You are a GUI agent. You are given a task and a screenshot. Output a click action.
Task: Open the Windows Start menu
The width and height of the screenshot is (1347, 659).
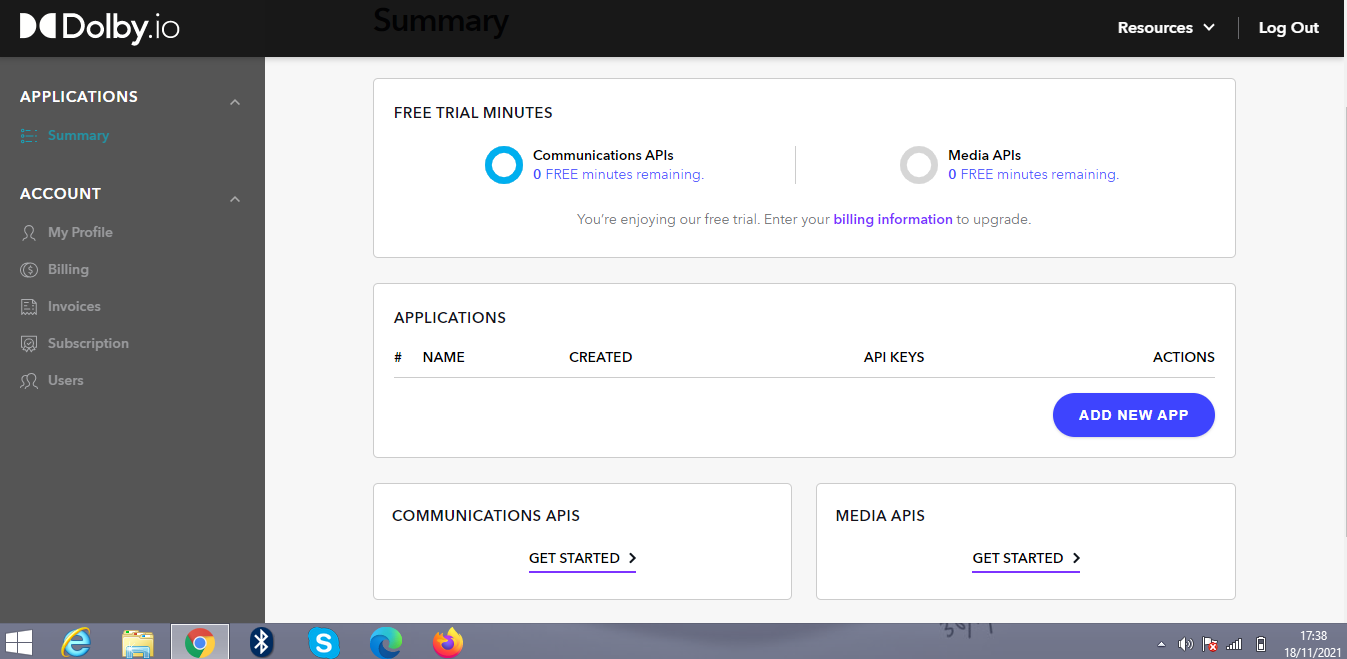tap(18, 642)
